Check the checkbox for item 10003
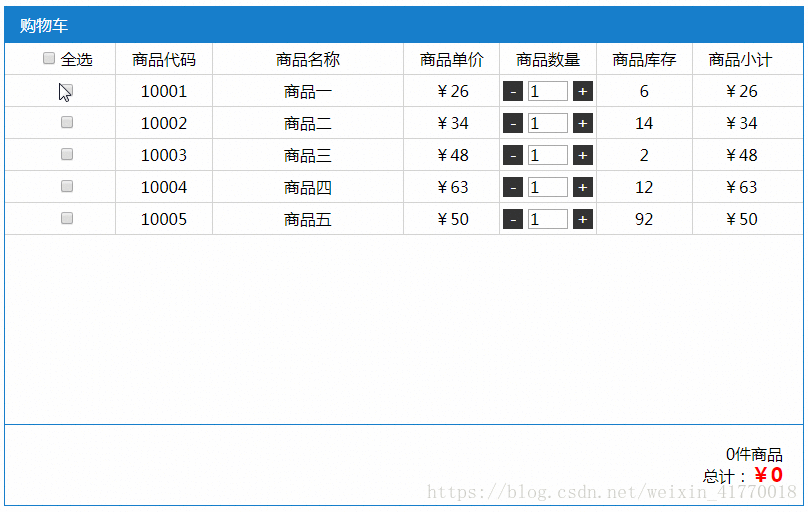Image resolution: width=808 pixels, height=512 pixels. tap(66, 154)
